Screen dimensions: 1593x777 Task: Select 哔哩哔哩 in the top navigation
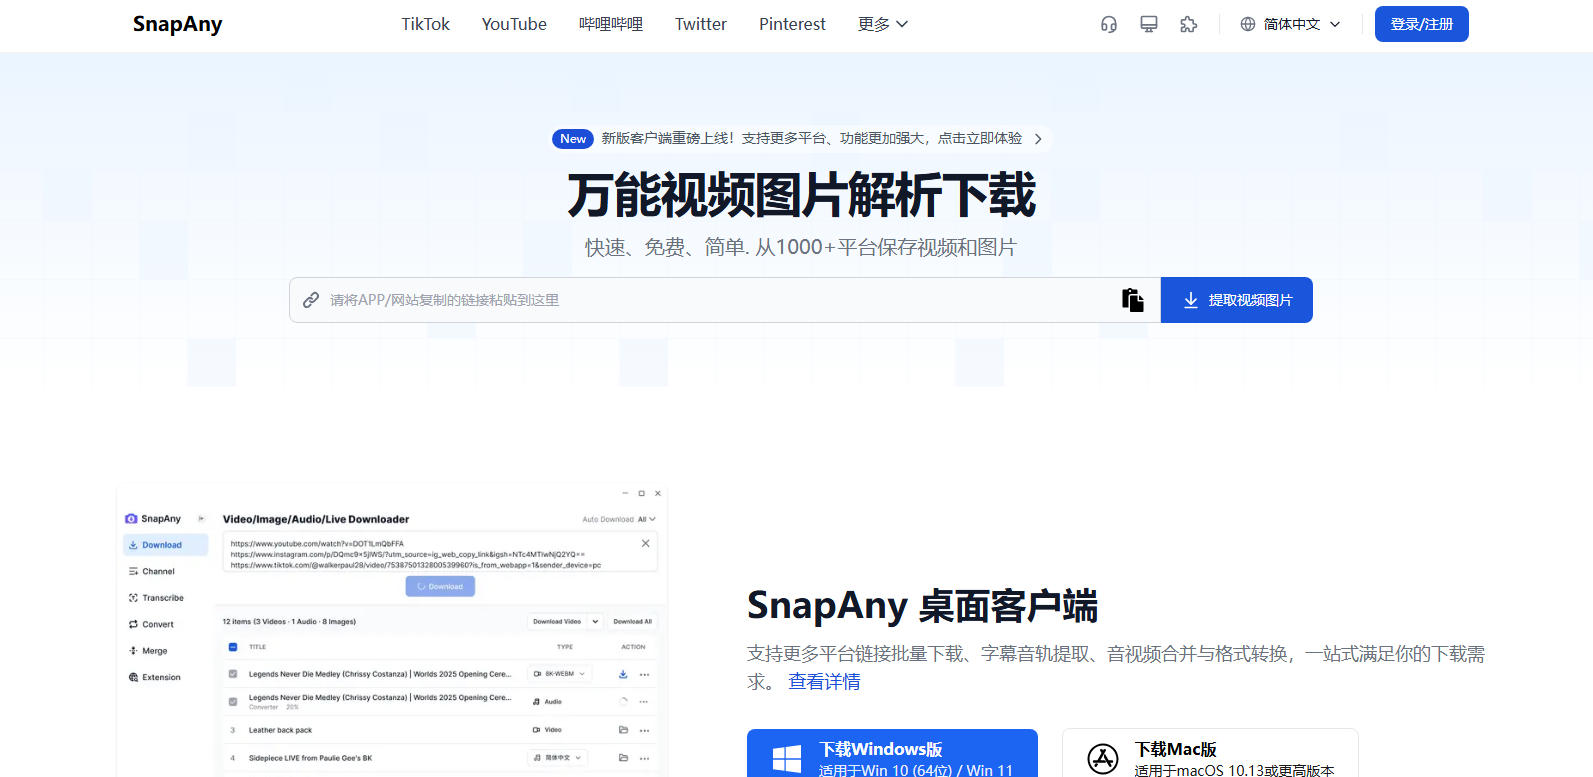[x=611, y=24]
